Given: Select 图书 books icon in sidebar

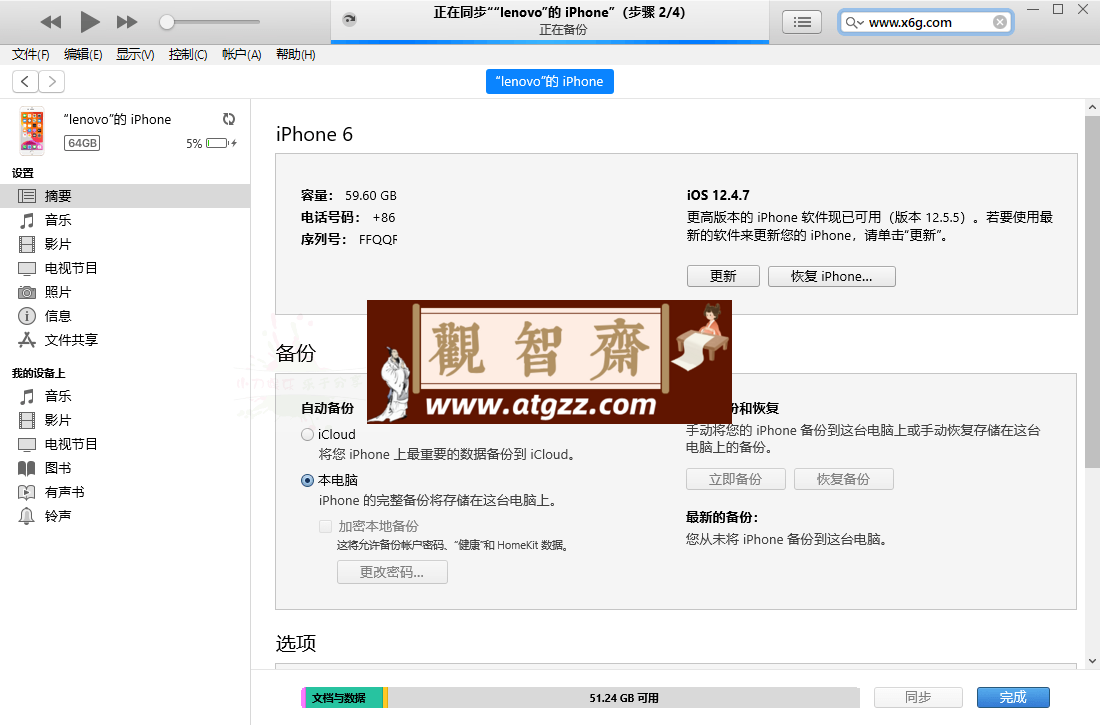Looking at the screenshot, I should point(27,468).
